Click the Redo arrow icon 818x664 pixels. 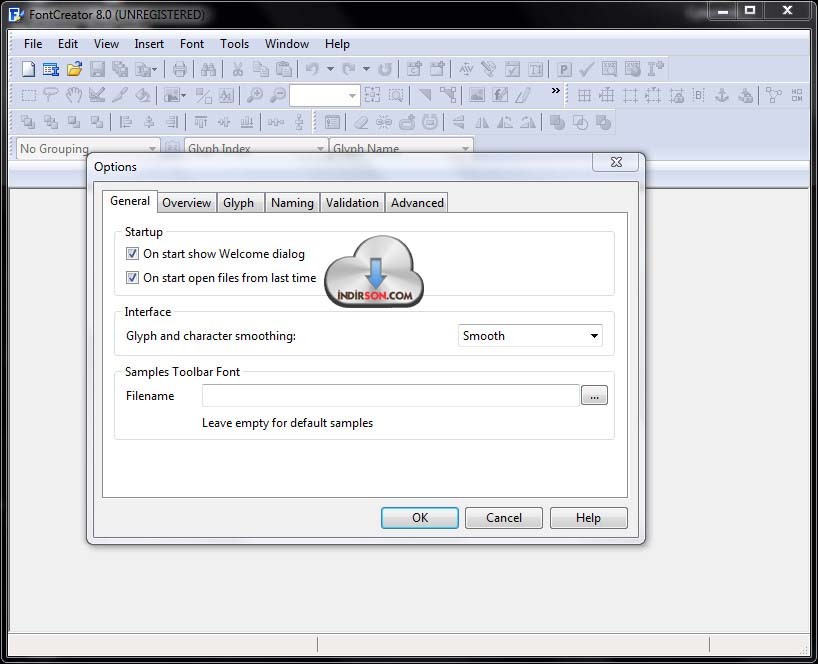click(x=349, y=68)
